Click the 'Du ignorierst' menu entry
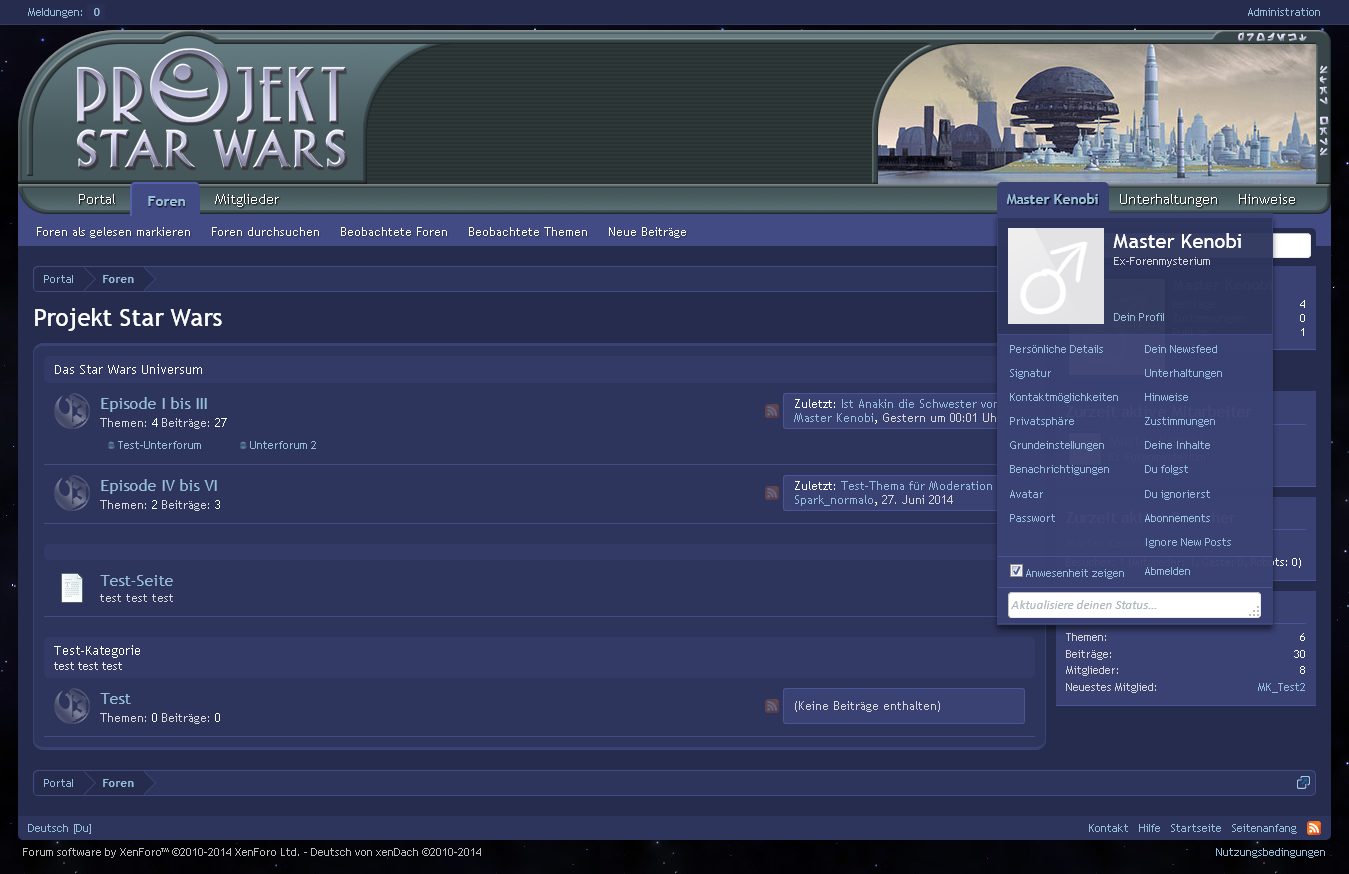 1177,494
